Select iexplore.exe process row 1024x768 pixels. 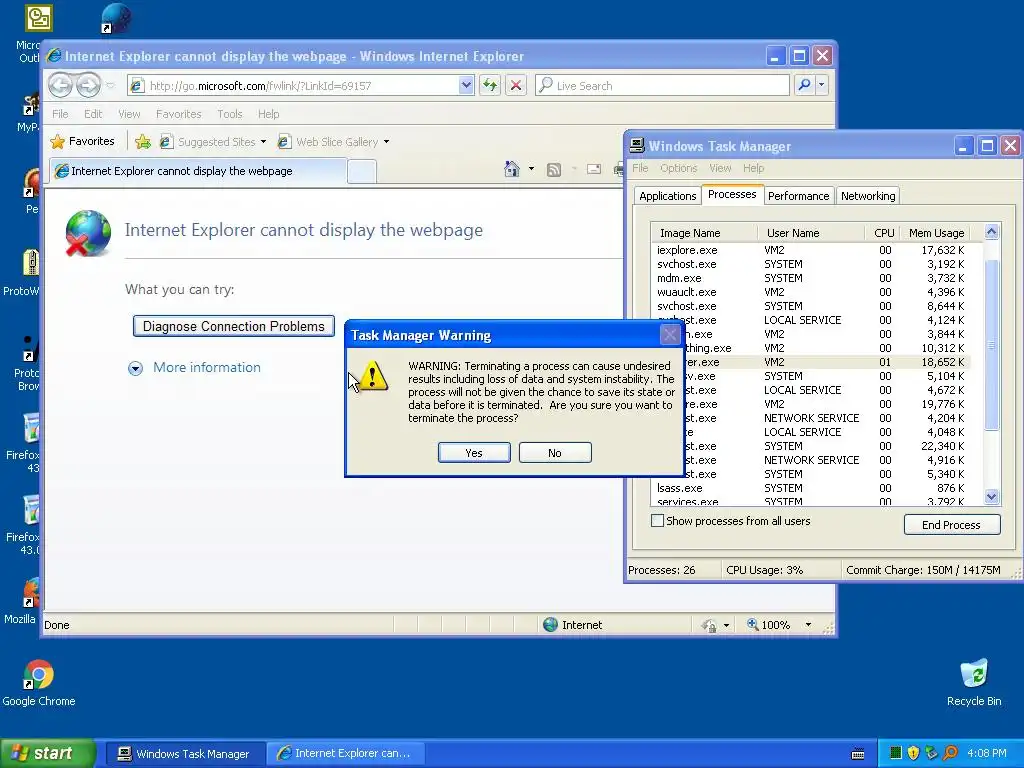pyautogui.click(x=810, y=250)
